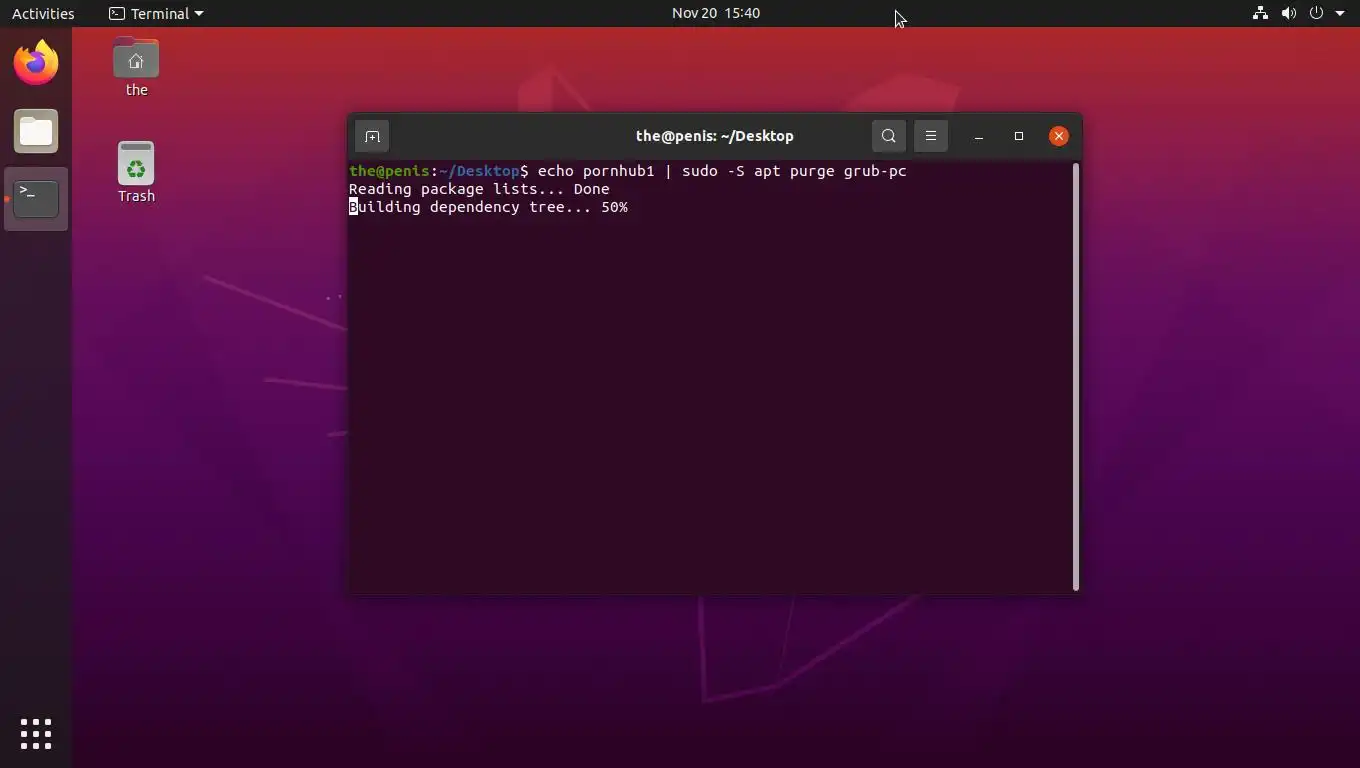
Task: Close the terminal window
Action: [x=1059, y=136]
